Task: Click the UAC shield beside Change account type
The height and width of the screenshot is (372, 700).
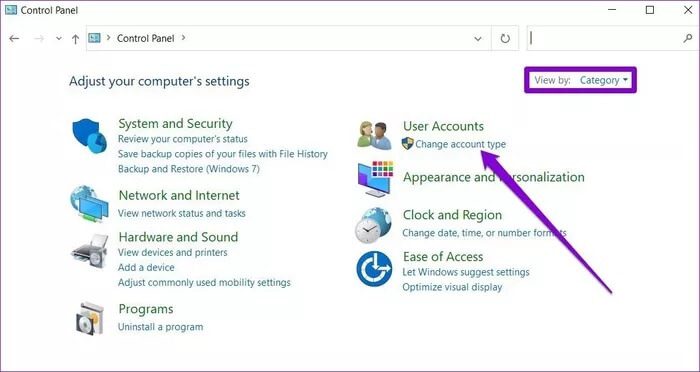Action: pos(408,144)
